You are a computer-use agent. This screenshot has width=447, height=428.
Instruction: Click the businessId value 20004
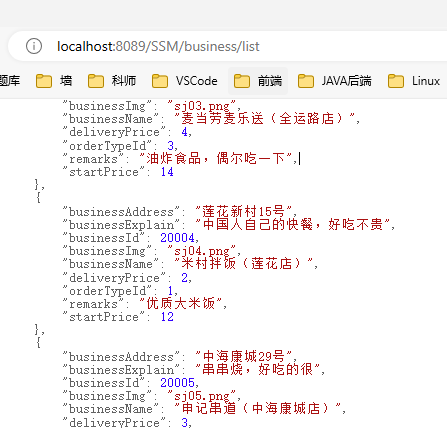pyautogui.click(x=177, y=238)
